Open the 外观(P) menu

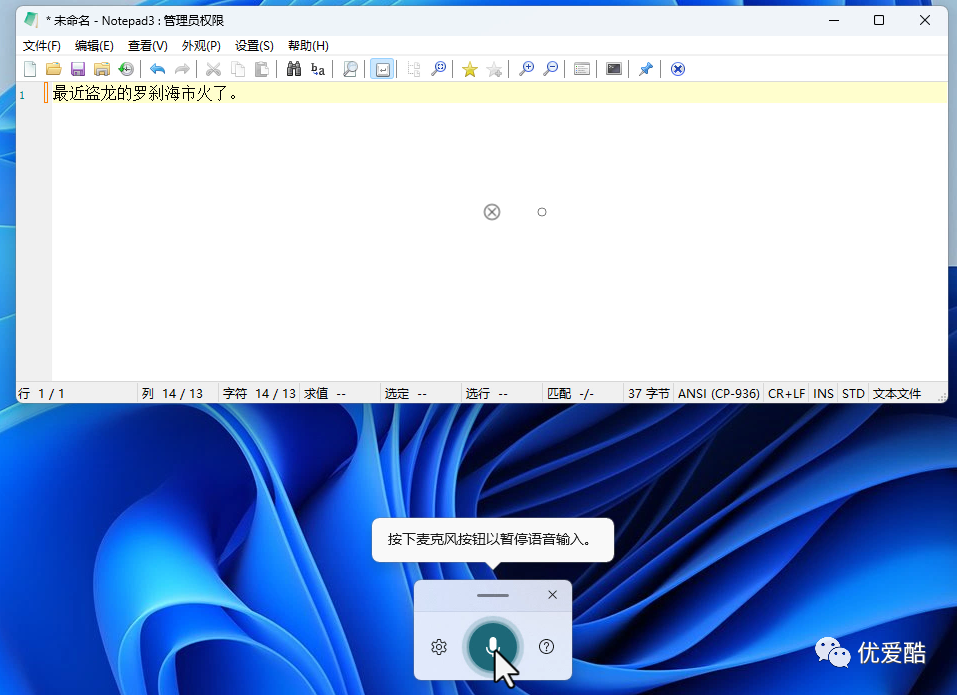(x=201, y=46)
